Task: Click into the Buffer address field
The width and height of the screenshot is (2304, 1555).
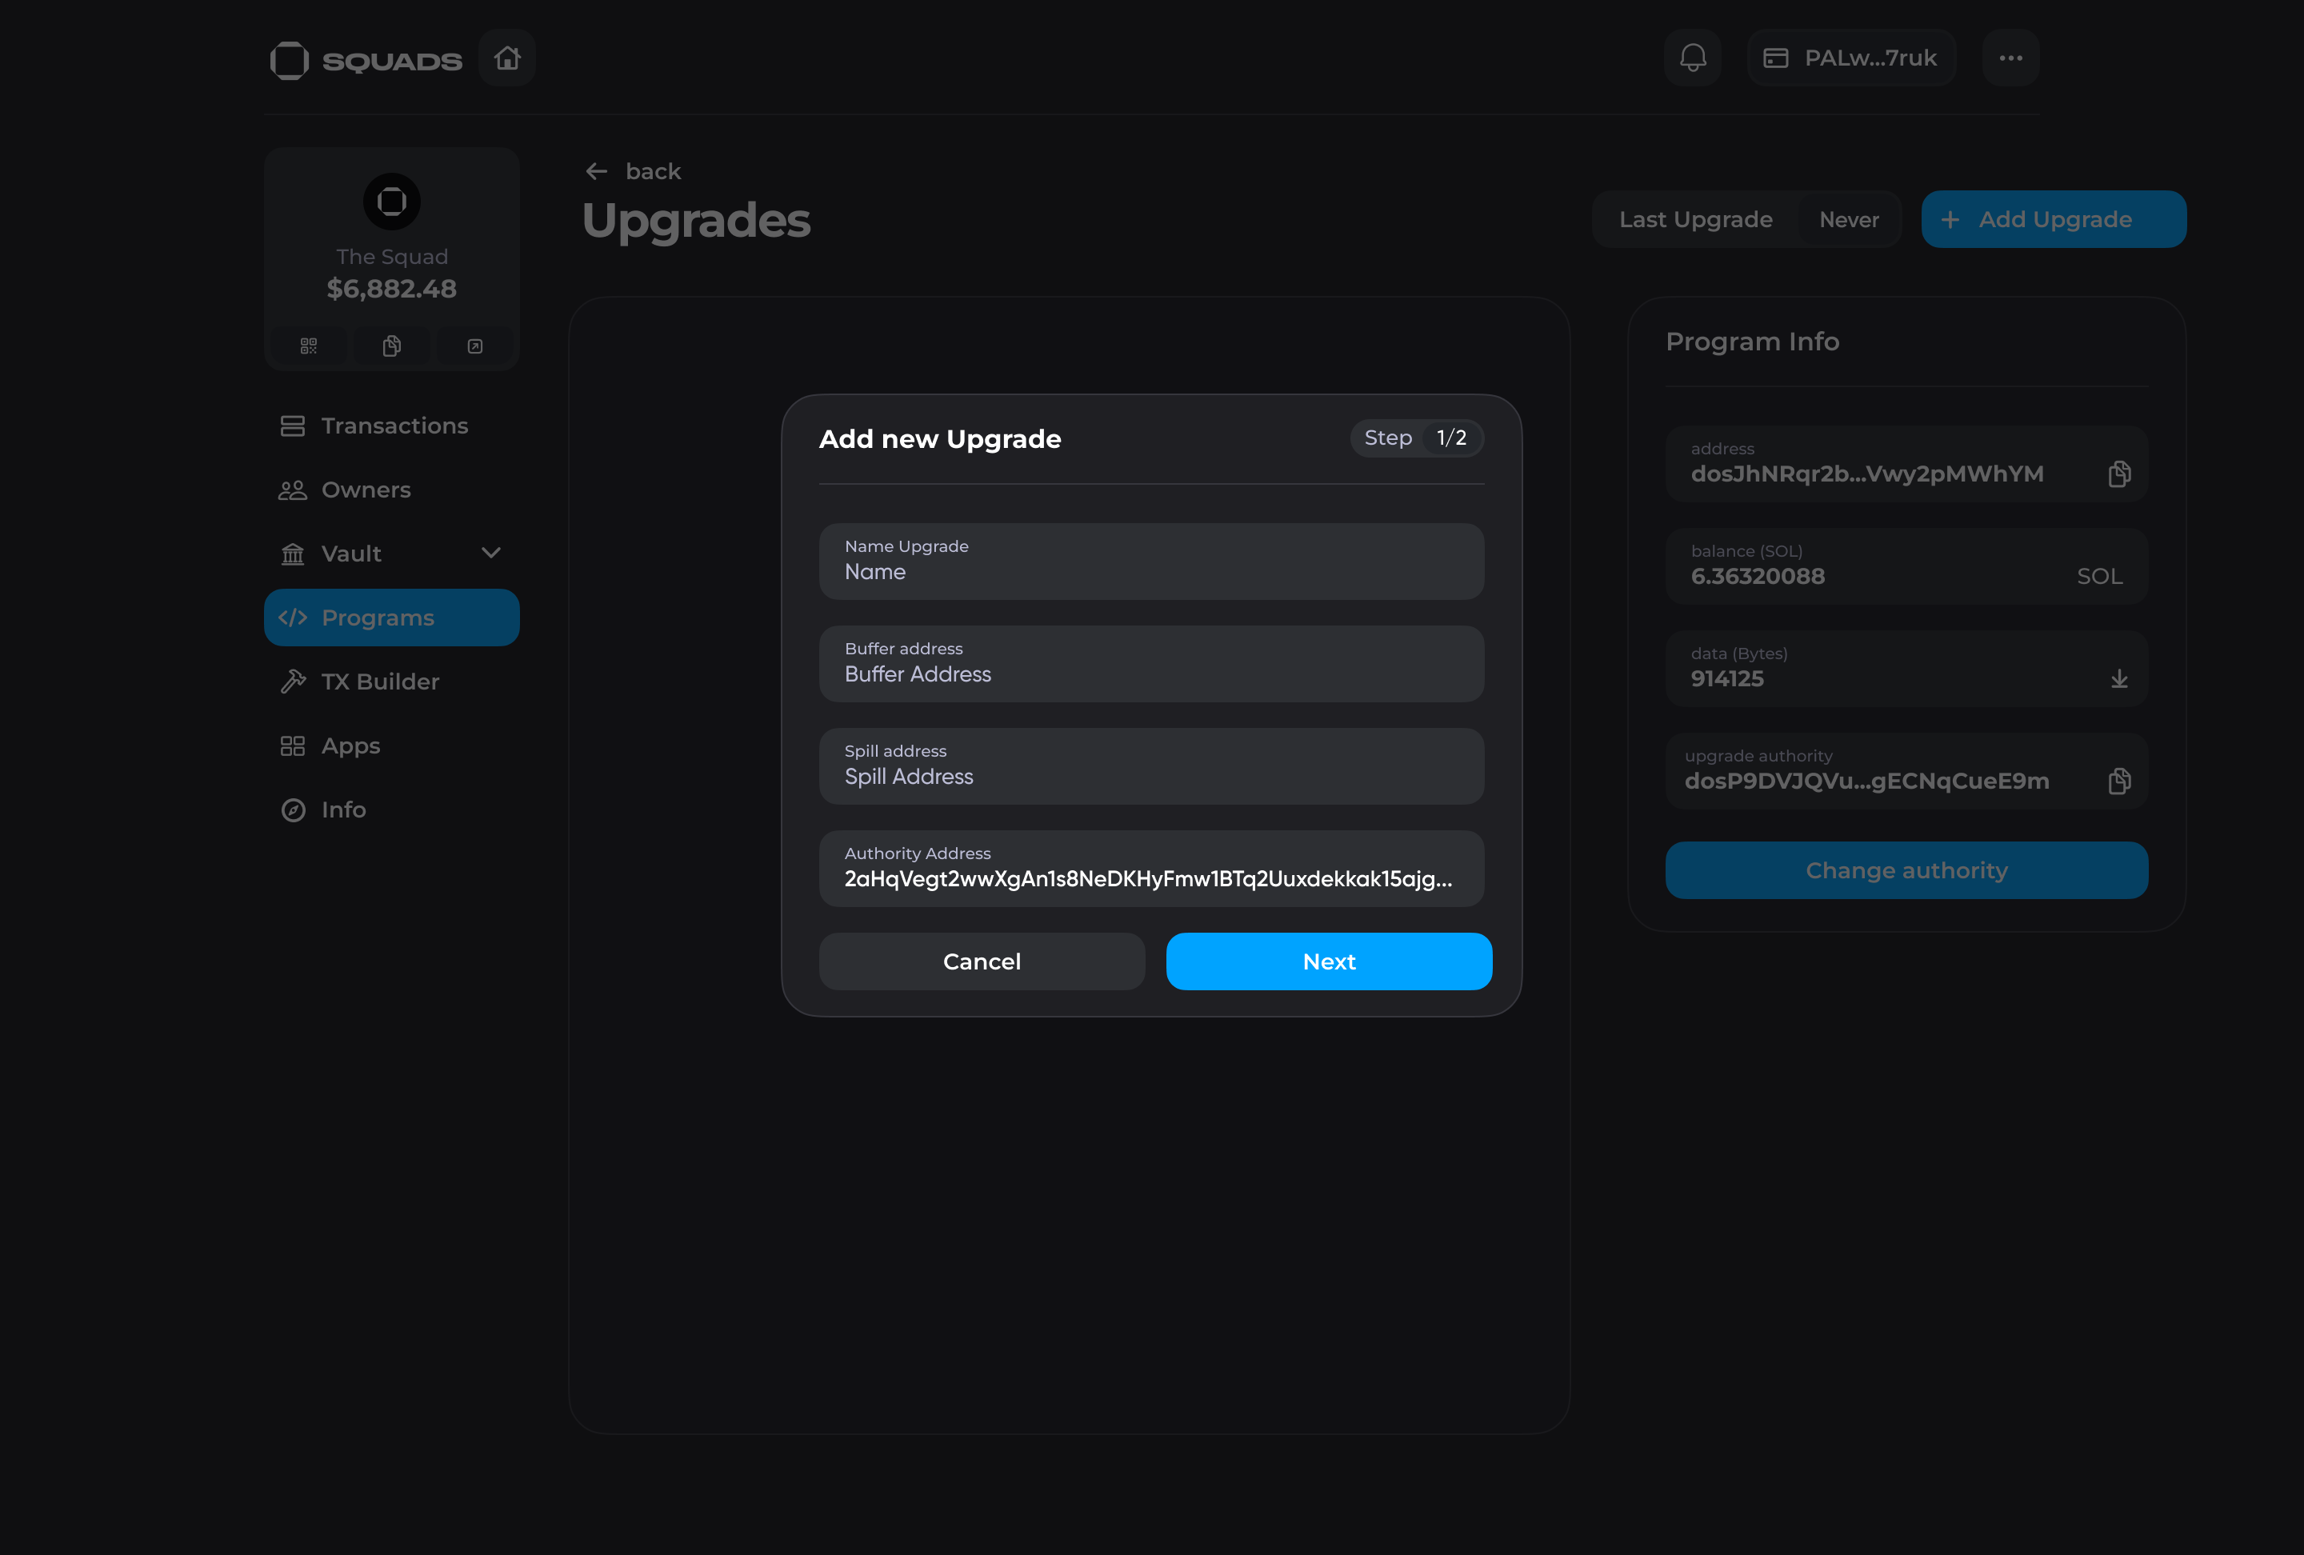Action: [x=1150, y=674]
